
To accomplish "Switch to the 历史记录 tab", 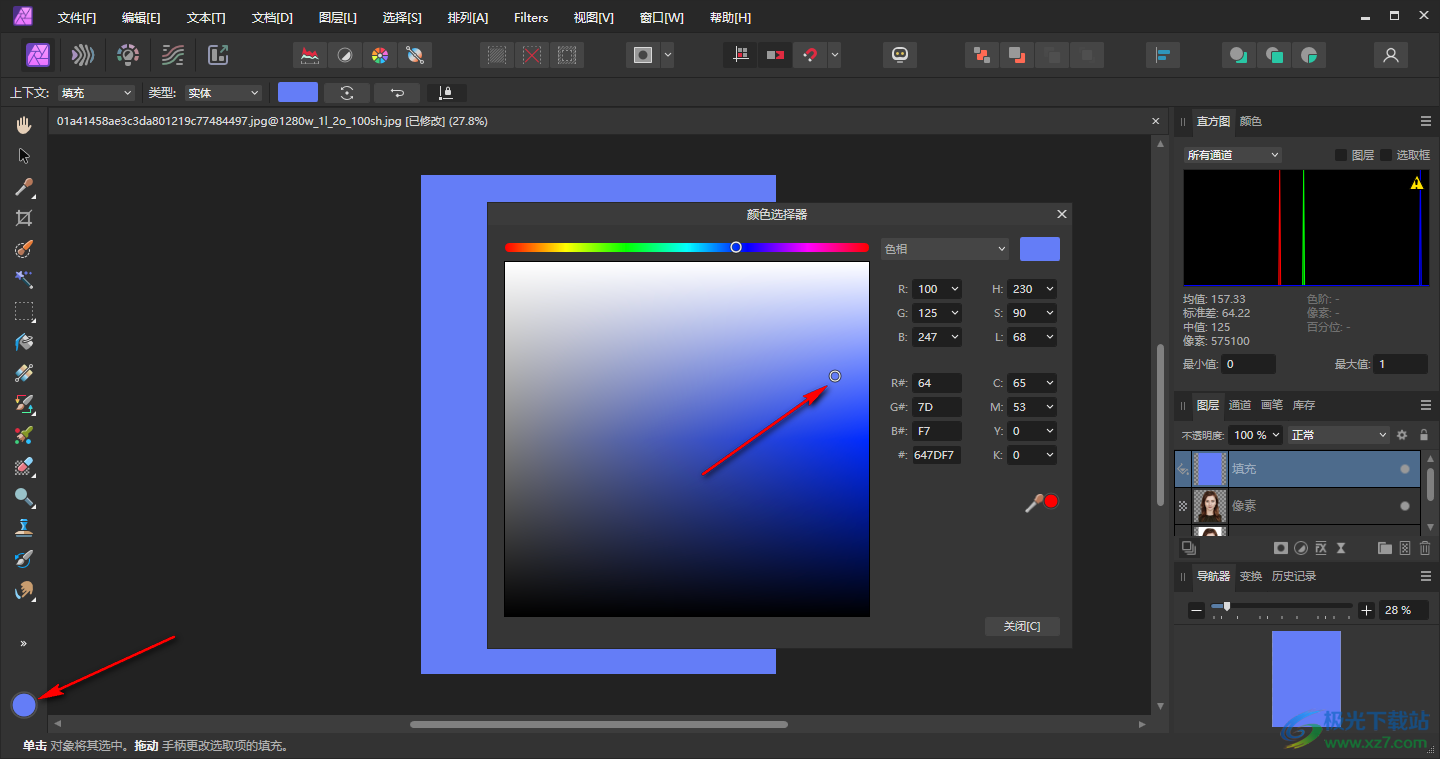I will tap(1293, 576).
